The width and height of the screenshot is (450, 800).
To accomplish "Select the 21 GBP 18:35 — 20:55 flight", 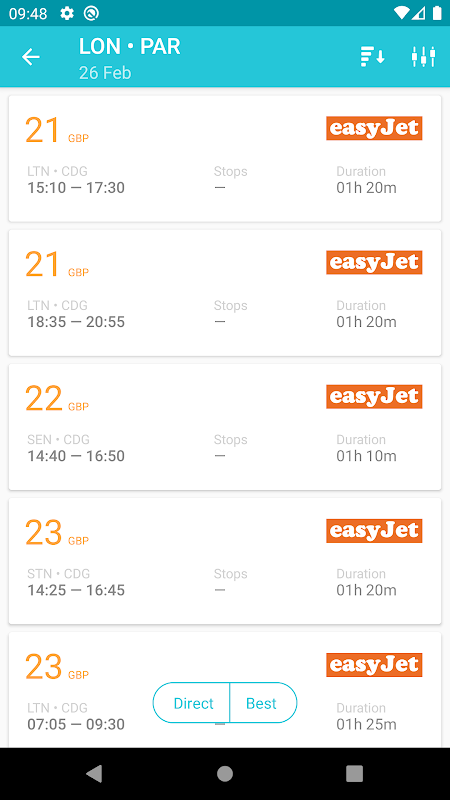I will coord(225,293).
